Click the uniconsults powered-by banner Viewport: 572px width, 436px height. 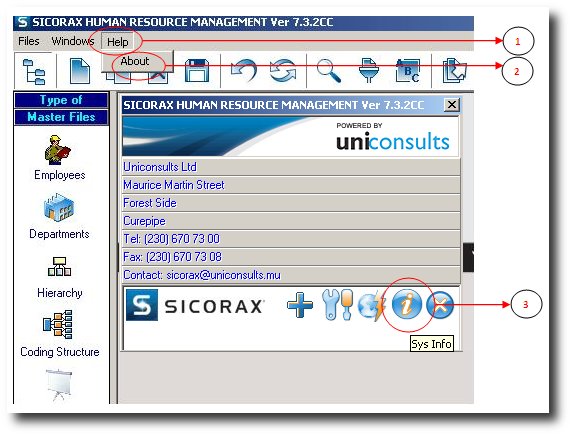290,136
